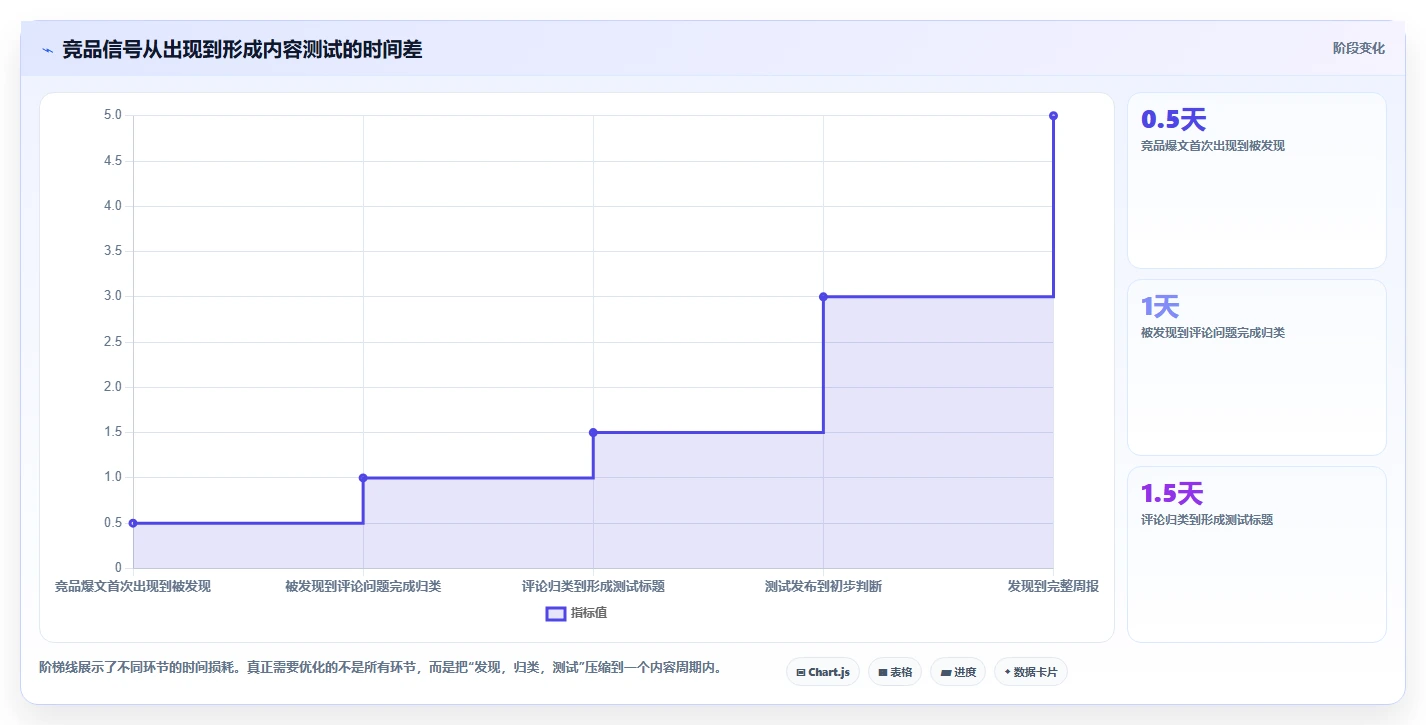
Task: Click the y-axis tick label 4.5
Action: tap(112, 161)
